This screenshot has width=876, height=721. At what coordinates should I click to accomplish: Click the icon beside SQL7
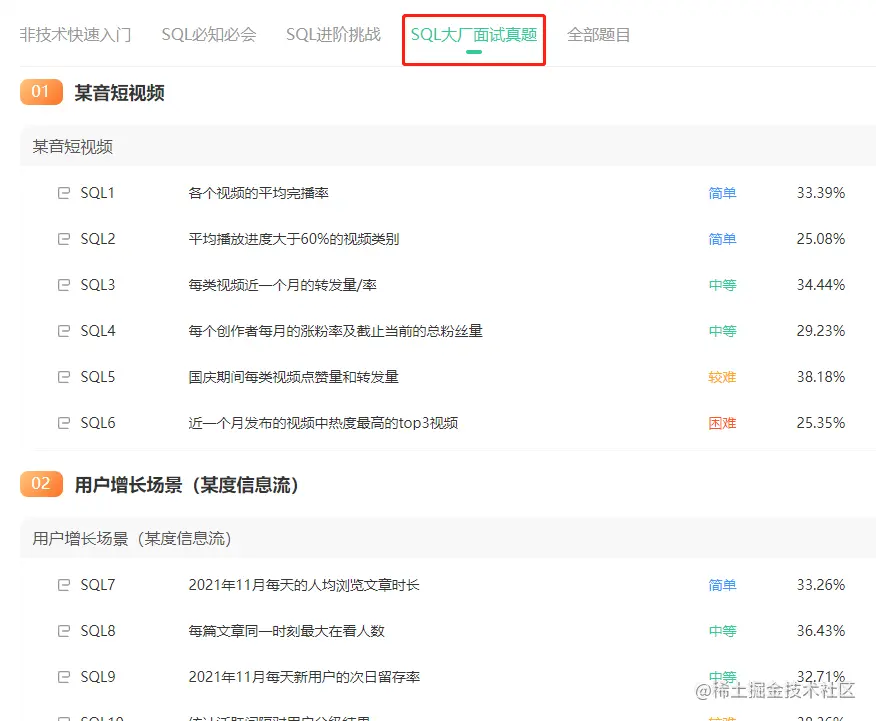point(64,585)
